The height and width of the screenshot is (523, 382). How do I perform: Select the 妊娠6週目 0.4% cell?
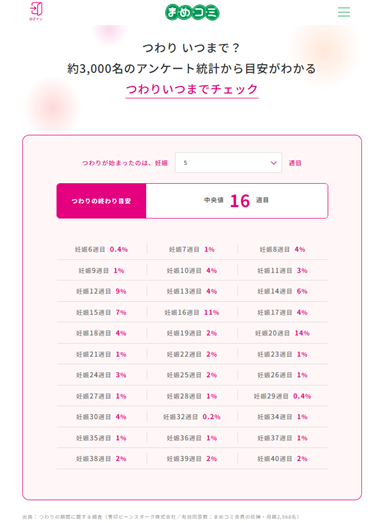(x=101, y=249)
